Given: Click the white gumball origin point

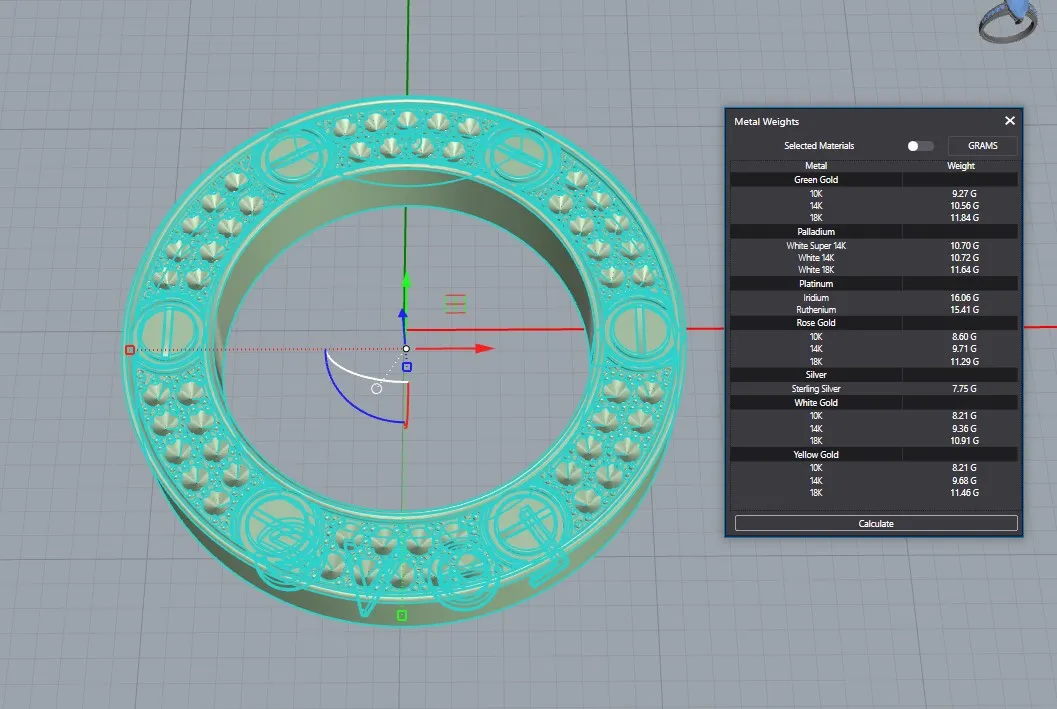Looking at the screenshot, I should [x=406, y=349].
